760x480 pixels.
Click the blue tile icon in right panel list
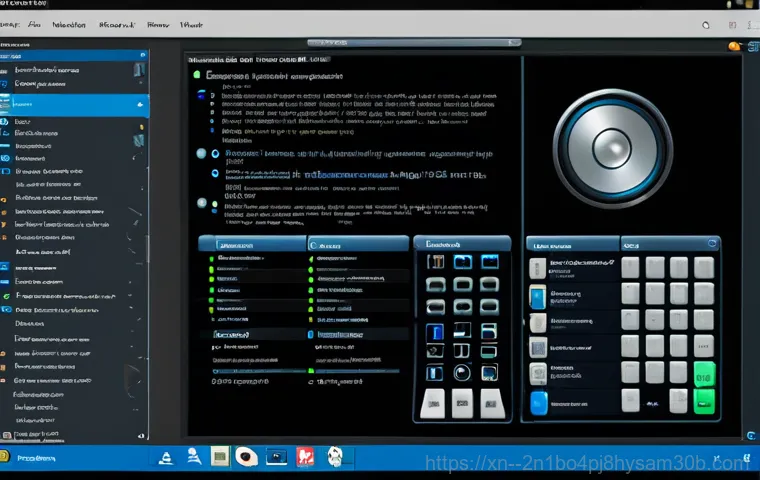tap(538, 297)
